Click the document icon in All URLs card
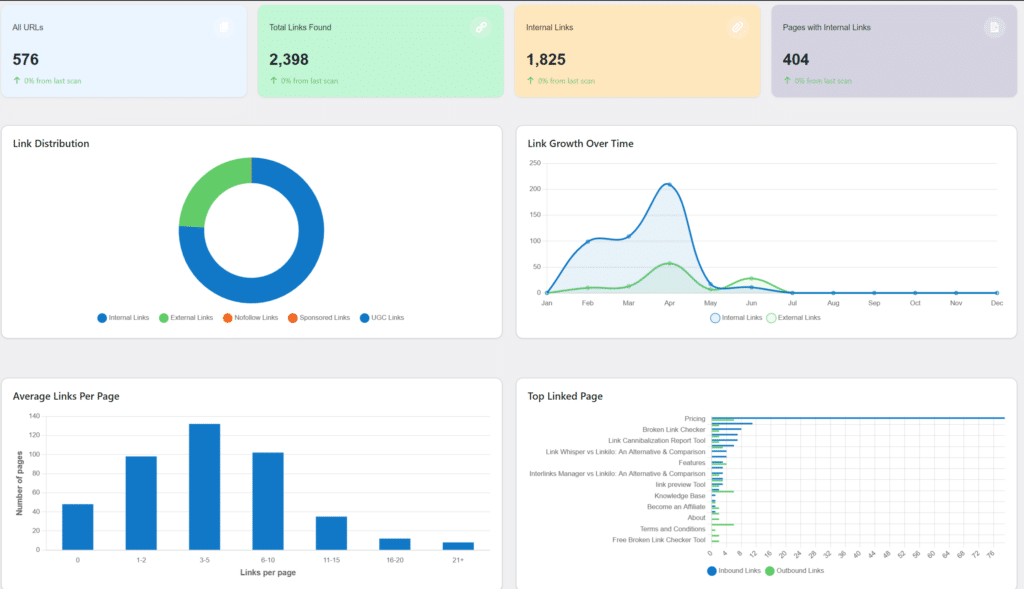This screenshot has height=589, width=1024. pyautogui.click(x=224, y=28)
